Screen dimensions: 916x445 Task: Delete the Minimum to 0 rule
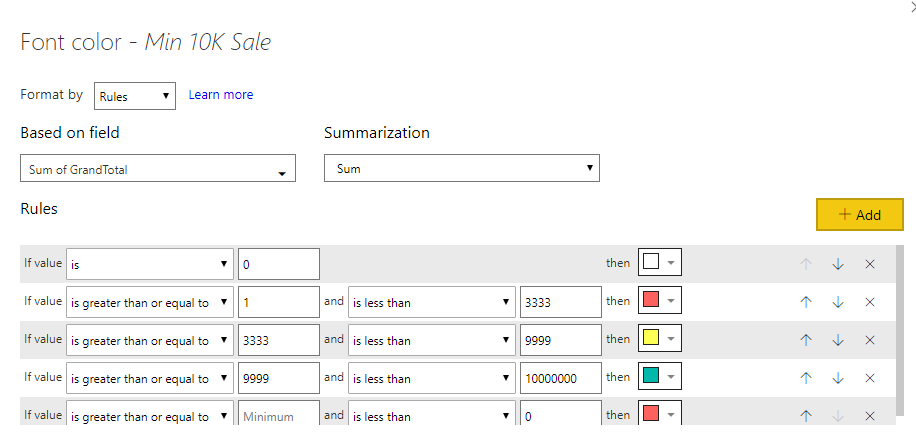pos(870,416)
